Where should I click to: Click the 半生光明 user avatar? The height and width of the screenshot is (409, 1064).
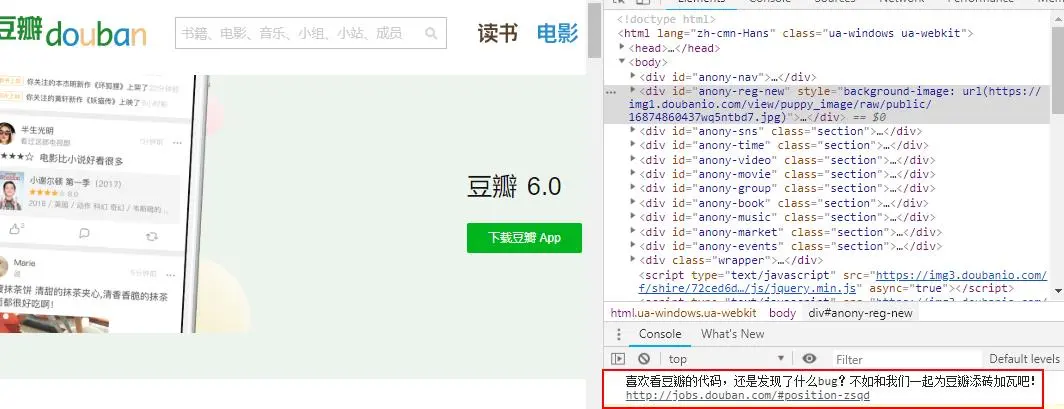click(5, 133)
